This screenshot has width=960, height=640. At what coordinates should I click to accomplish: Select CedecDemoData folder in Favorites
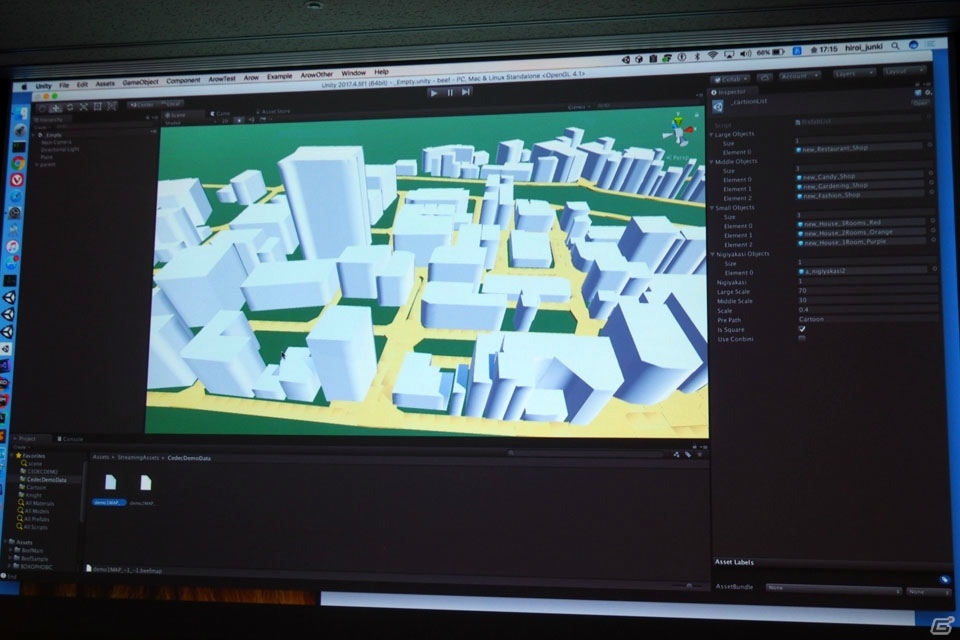[x=43, y=480]
